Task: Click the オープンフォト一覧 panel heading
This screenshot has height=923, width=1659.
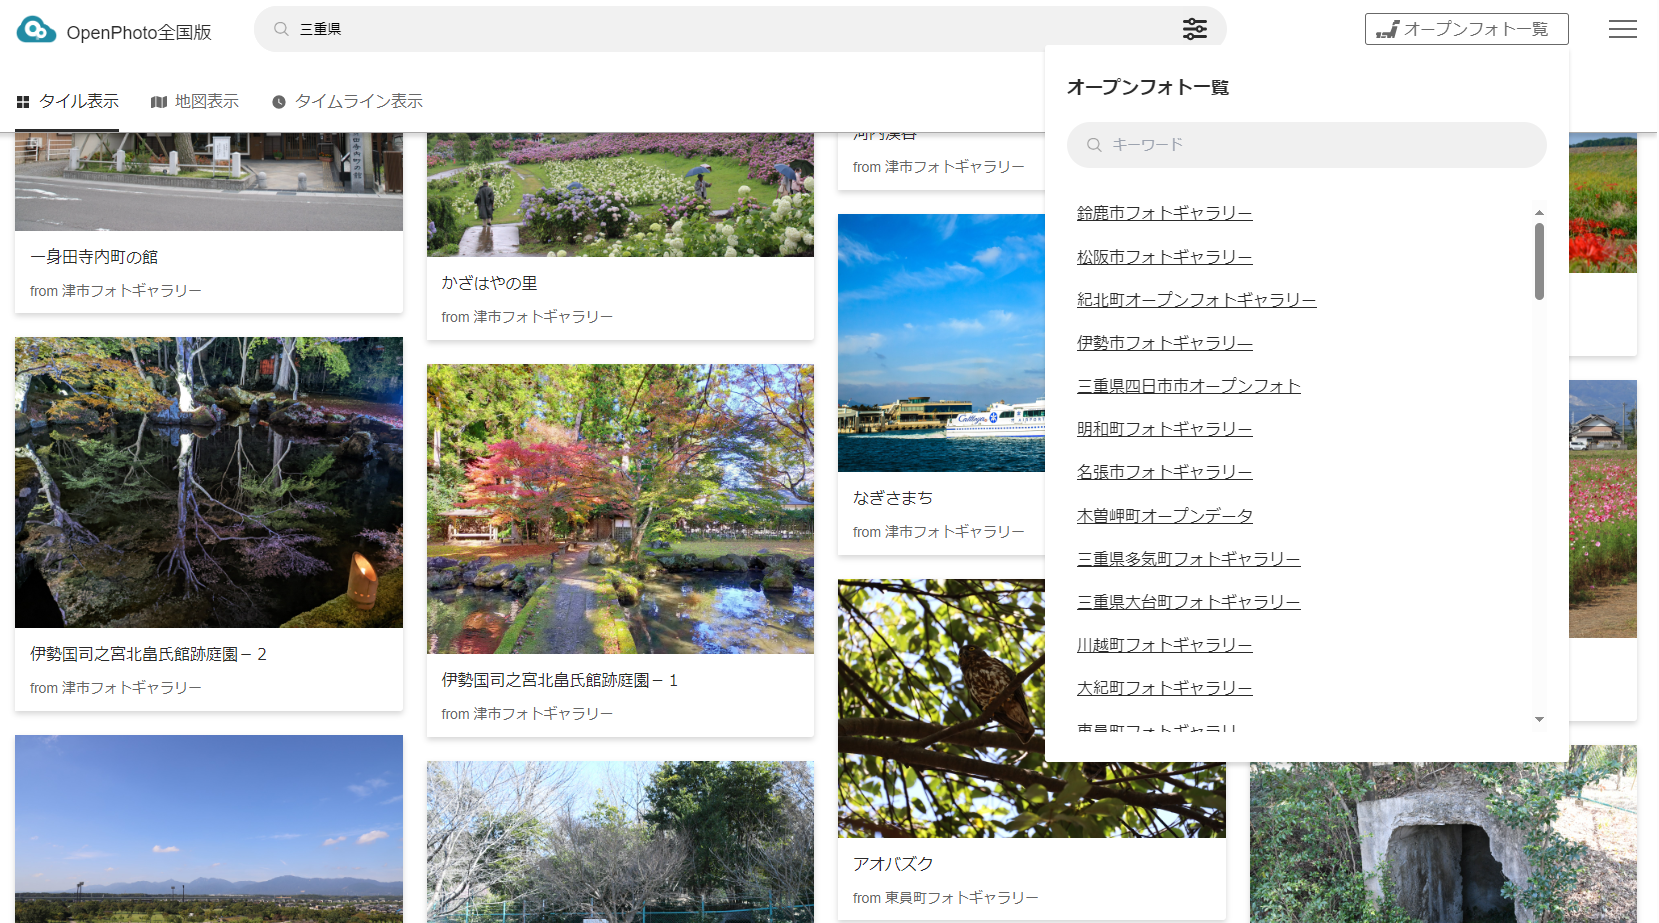Action: coord(1148,87)
